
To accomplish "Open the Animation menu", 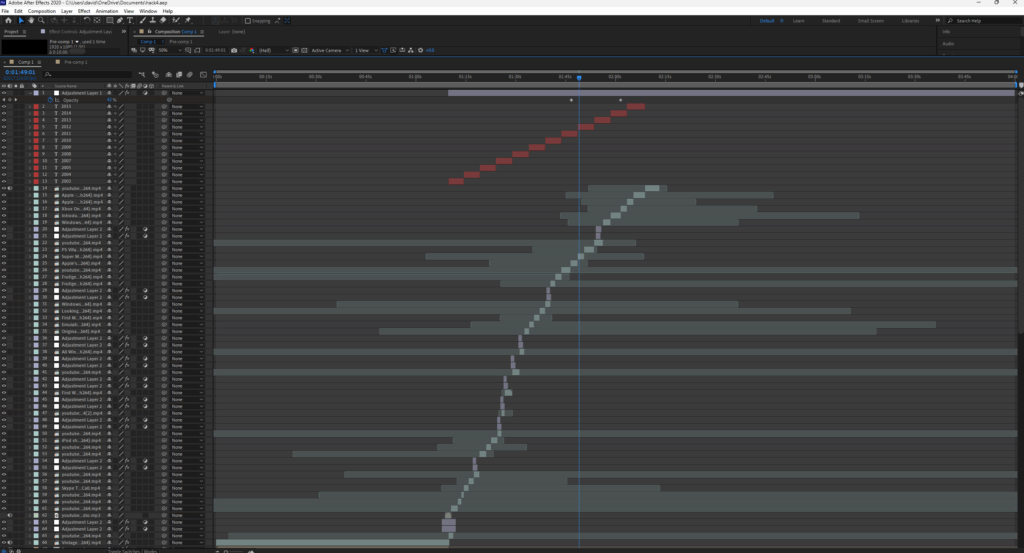I will pyautogui.click(x=106, y=11).
